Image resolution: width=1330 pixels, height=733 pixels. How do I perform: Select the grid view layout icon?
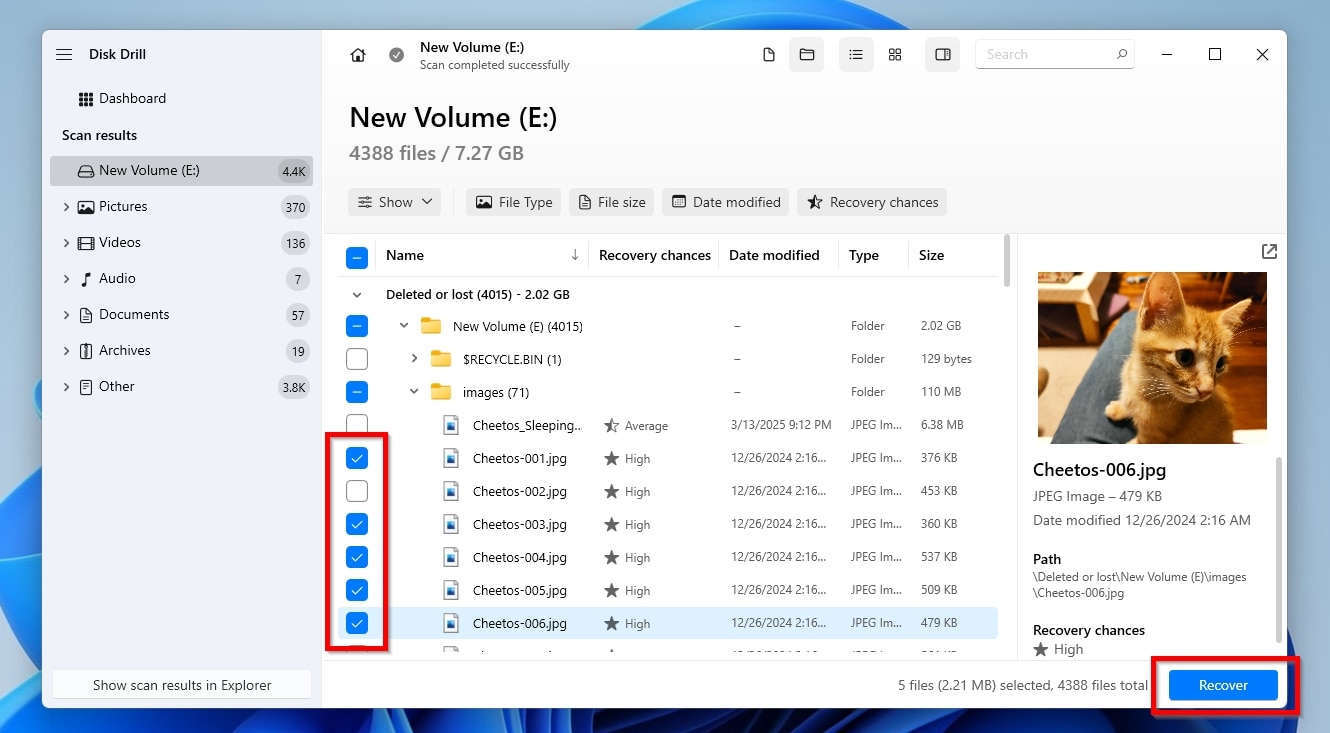coord(895,55)
